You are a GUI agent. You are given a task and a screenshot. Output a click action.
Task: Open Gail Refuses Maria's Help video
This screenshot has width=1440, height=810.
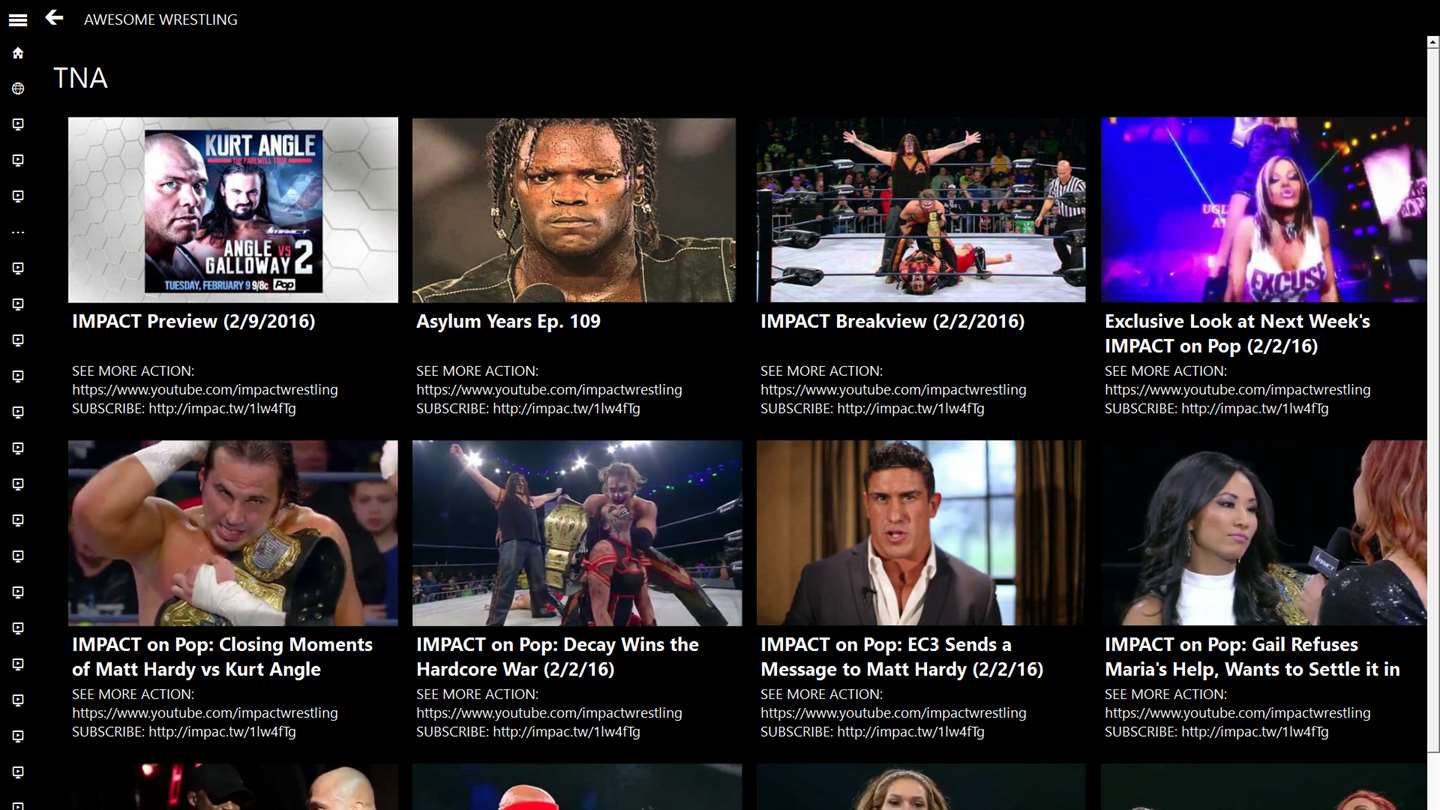(1263, 533)
